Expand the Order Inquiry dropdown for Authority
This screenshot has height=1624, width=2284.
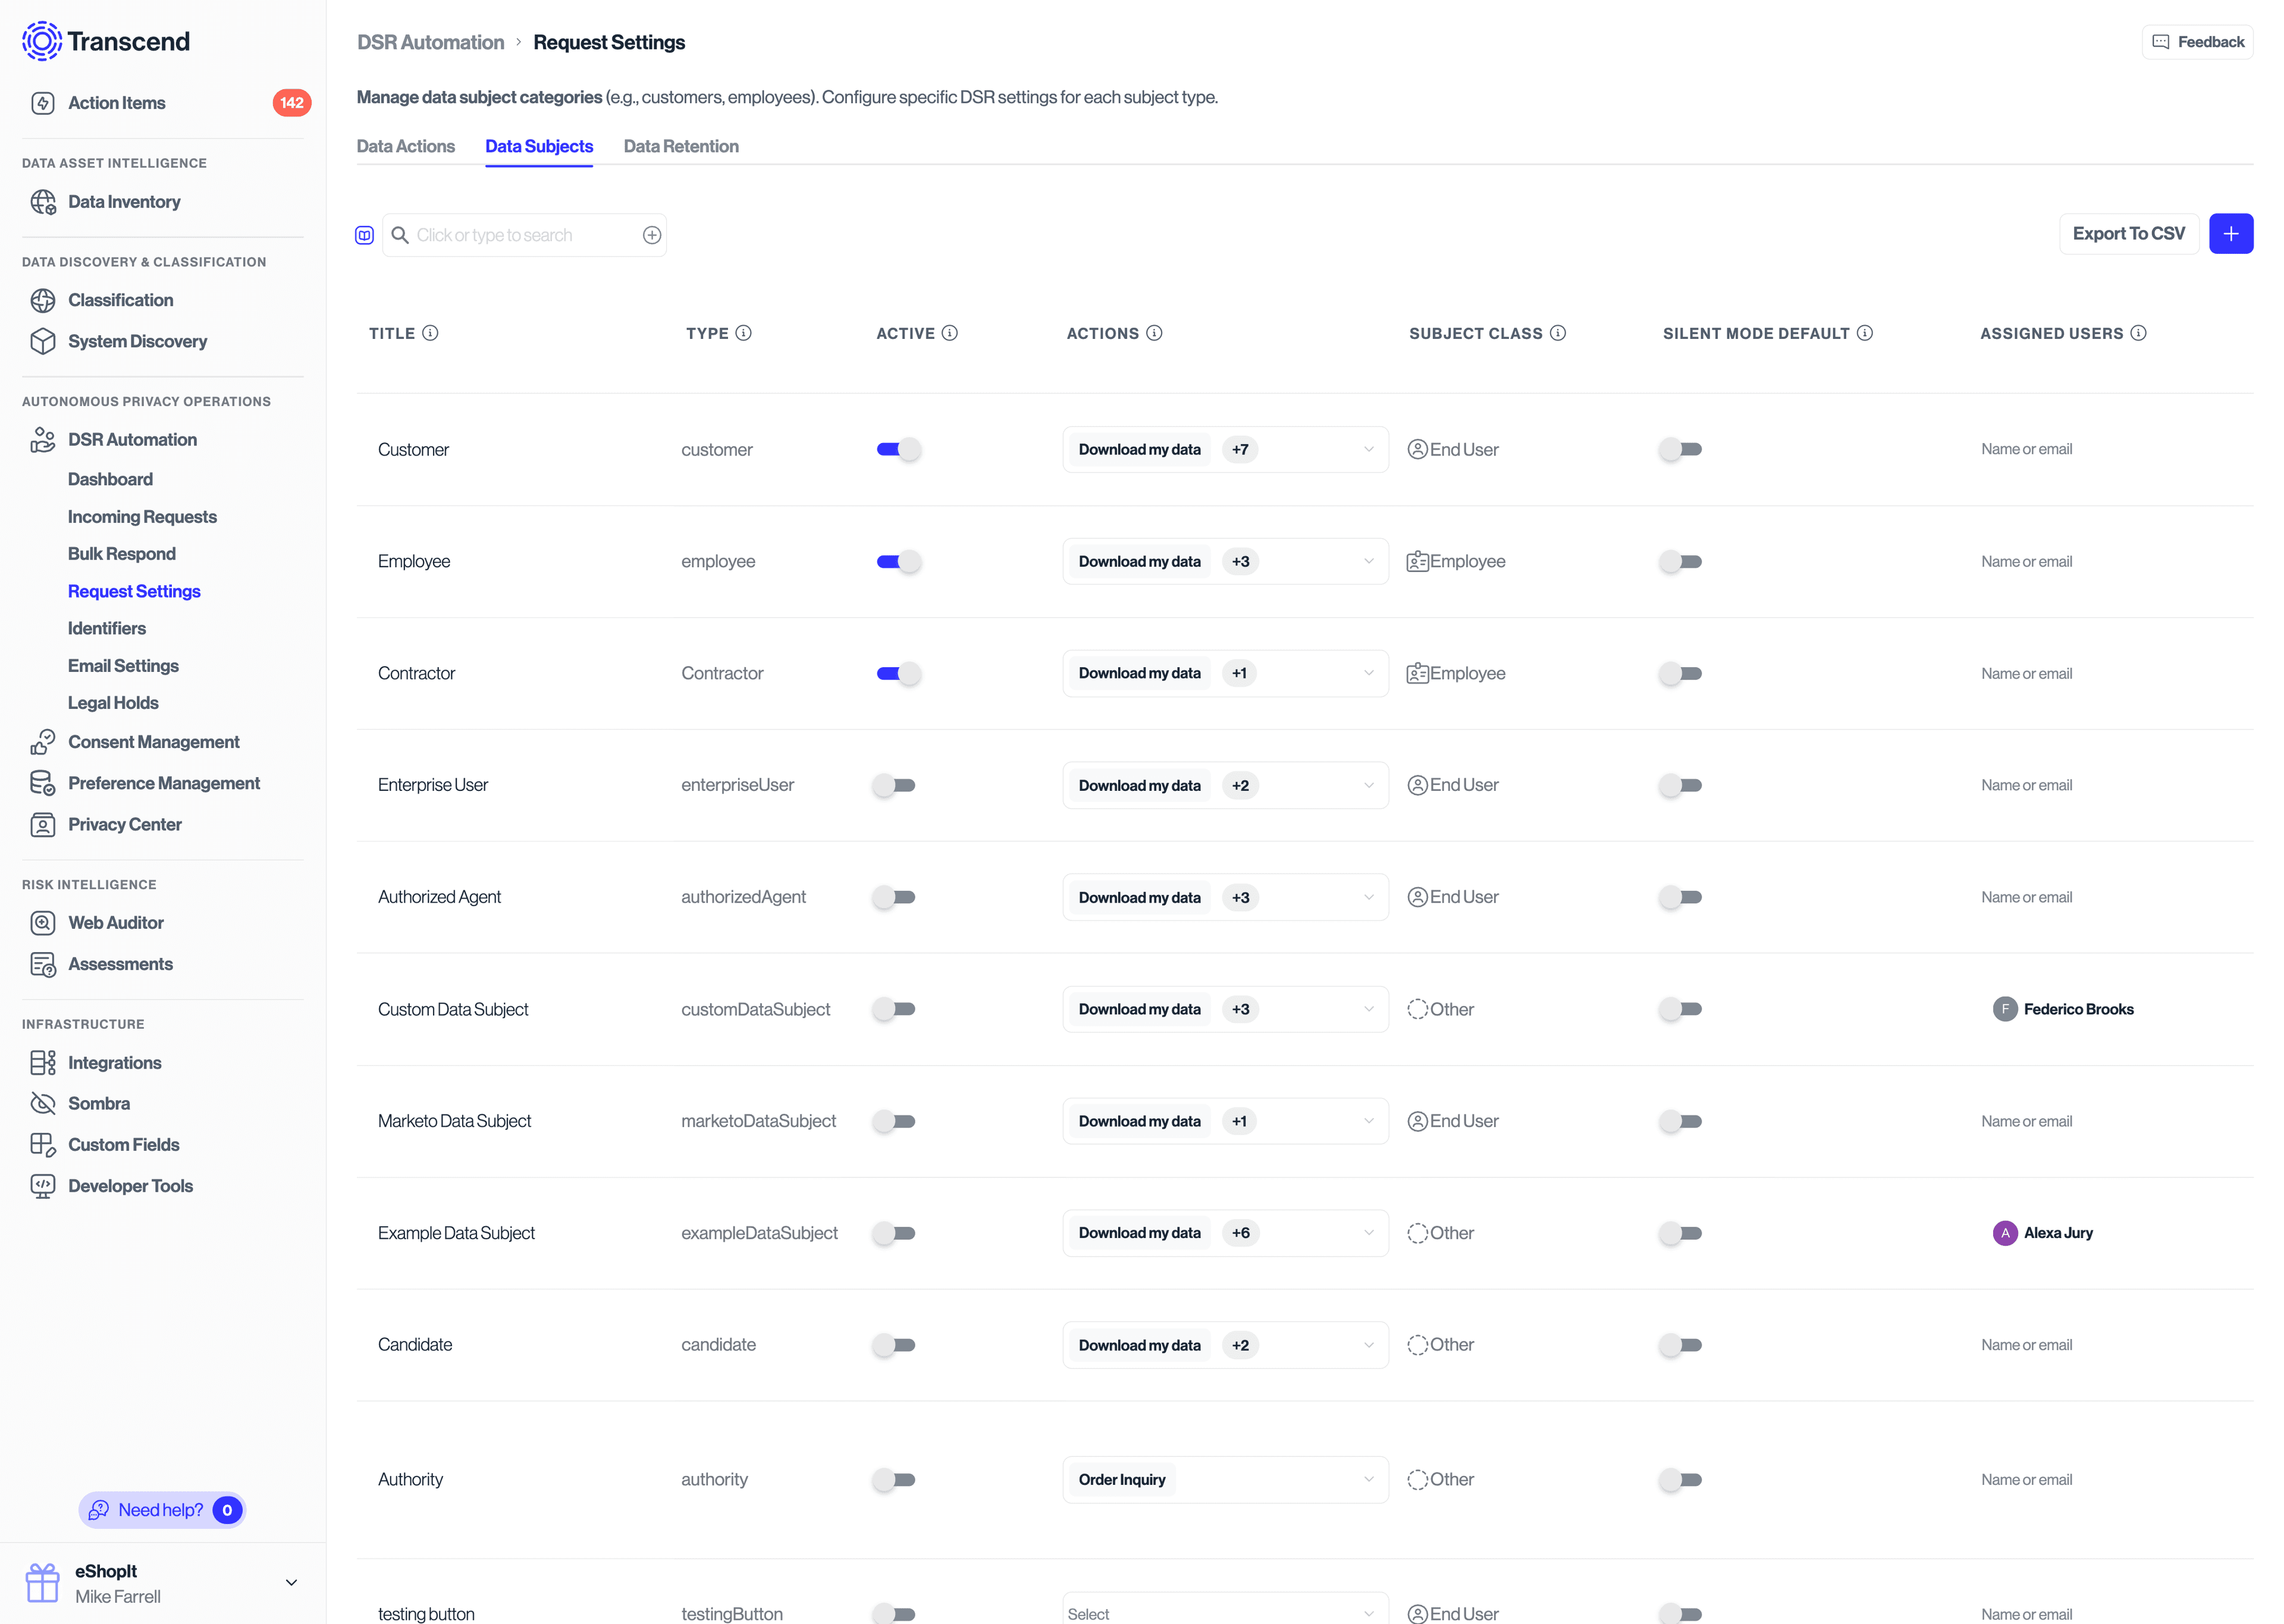tap(1368, 1479)
